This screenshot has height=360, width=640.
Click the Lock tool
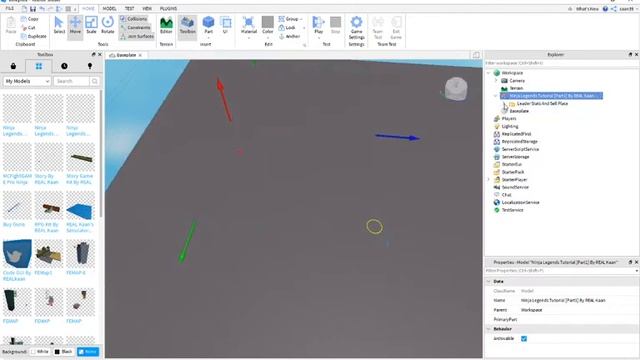(x=287, y=28)
